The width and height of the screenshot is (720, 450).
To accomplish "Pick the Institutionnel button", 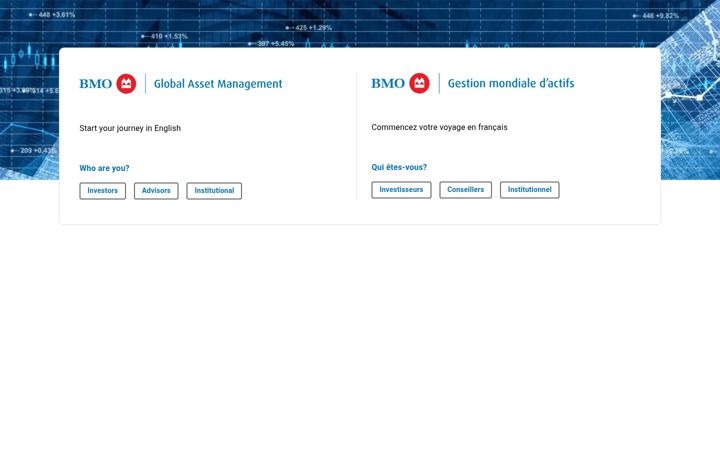I will point(529,190).
